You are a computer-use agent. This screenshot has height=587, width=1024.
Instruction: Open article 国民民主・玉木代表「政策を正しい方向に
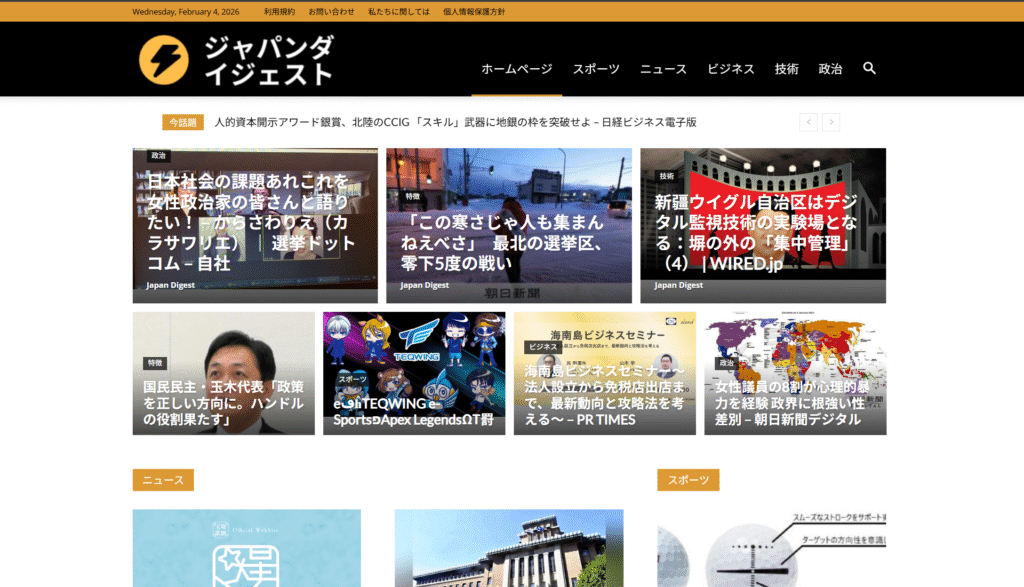[x=223, y=403]
